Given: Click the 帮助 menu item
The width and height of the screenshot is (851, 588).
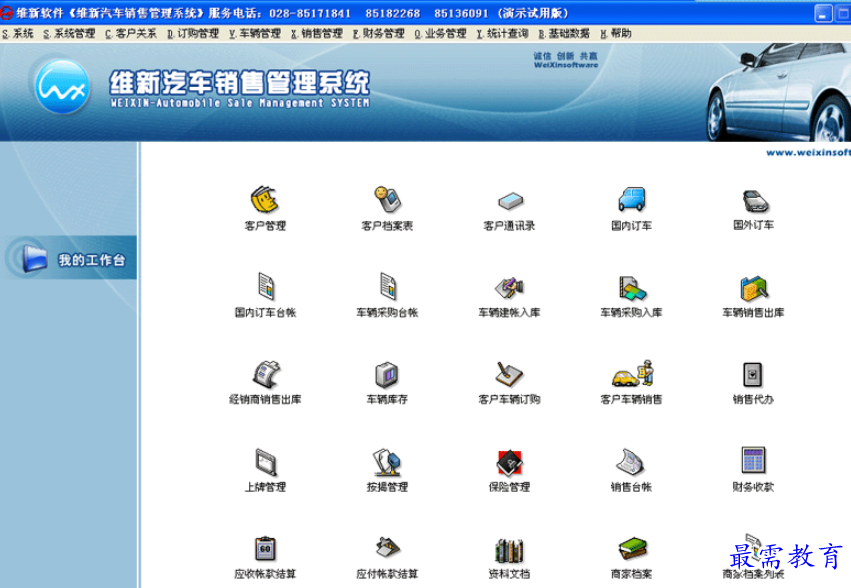Looking at the screenshot, I should (616, 33).
